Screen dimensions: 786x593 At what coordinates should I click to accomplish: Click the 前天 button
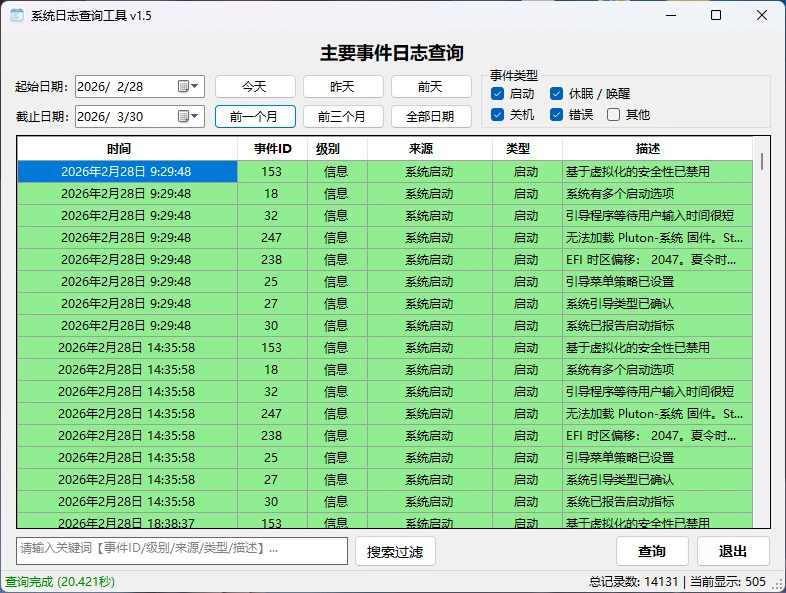431,86
